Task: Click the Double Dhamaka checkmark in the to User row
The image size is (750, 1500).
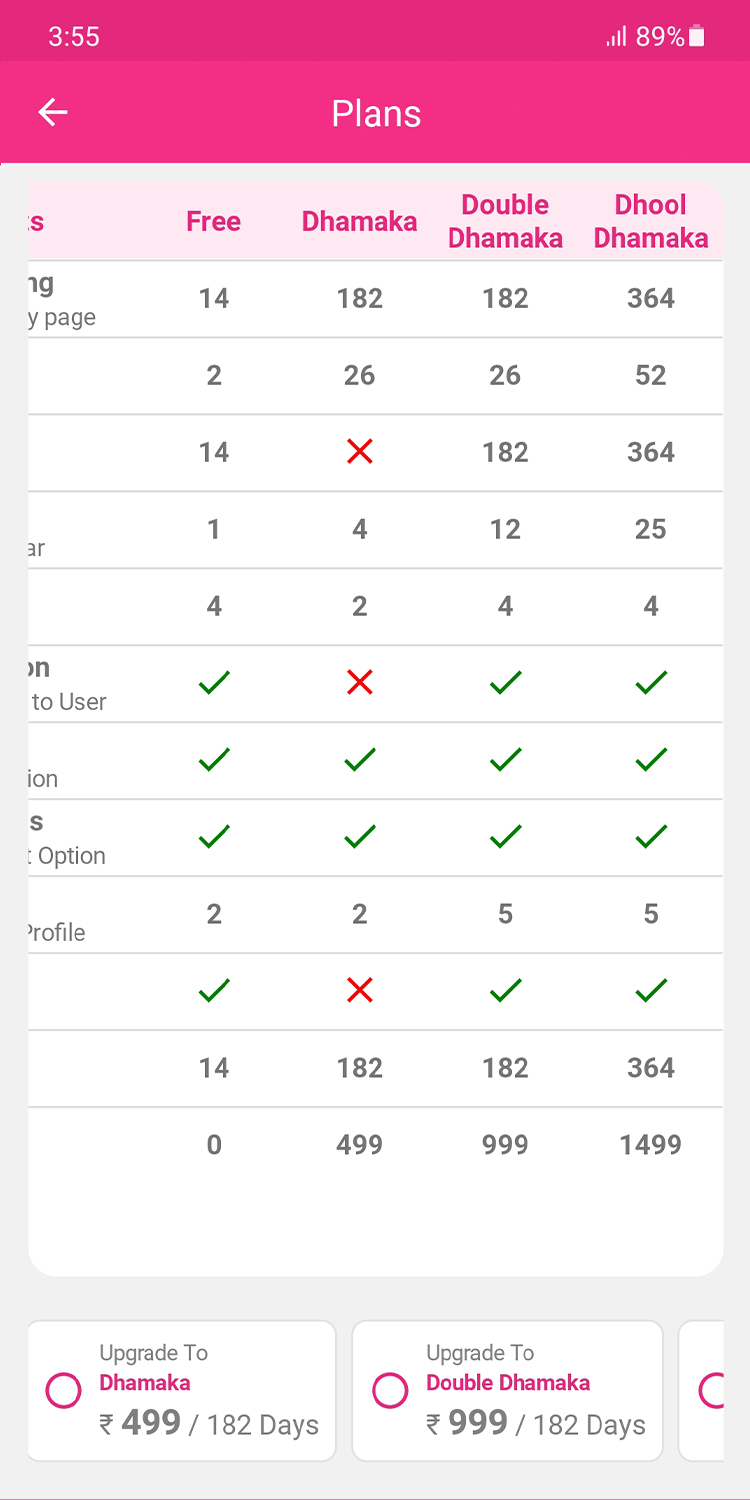Action: 505,683
